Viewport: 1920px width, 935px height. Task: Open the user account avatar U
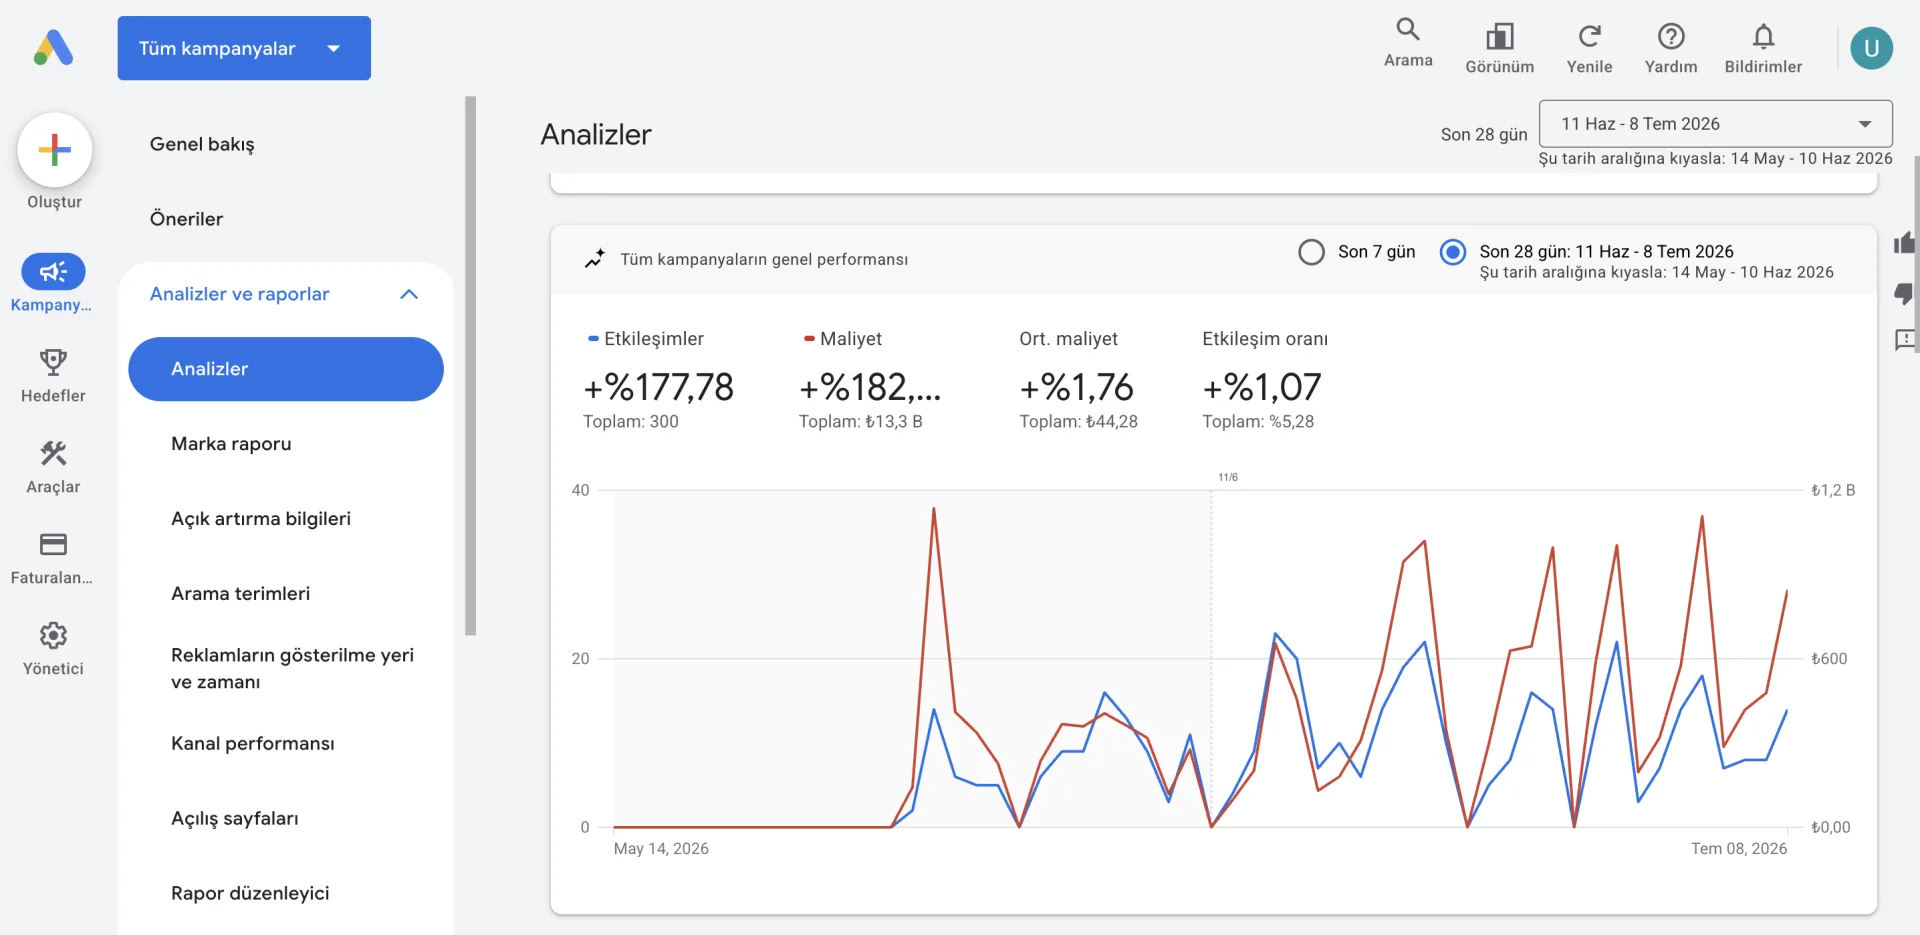point(1871,48)
